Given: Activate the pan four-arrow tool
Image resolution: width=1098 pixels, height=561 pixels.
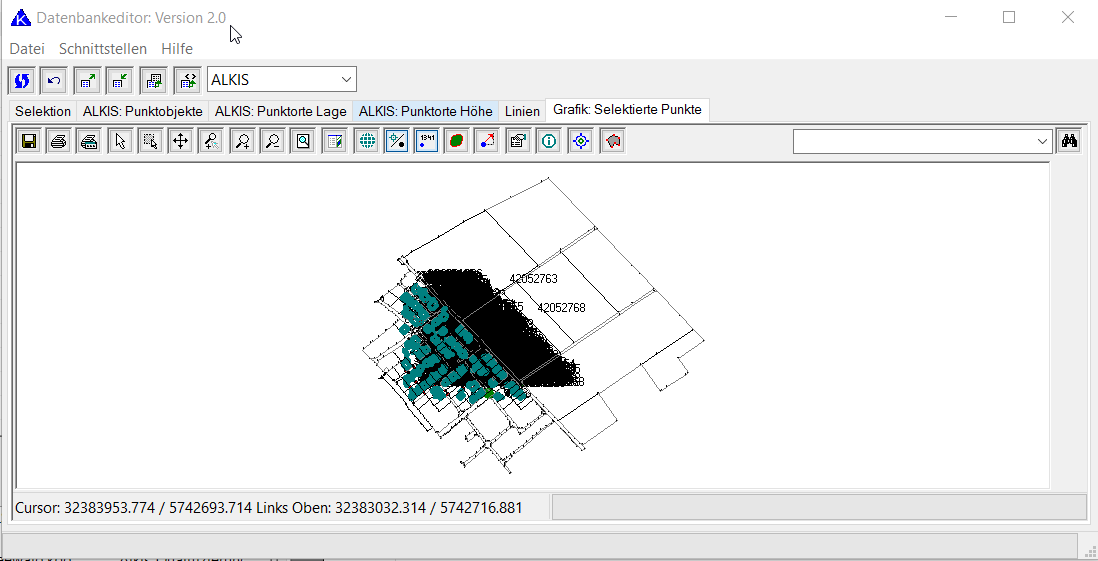Looking at the screenshot, I should (181, 141).
